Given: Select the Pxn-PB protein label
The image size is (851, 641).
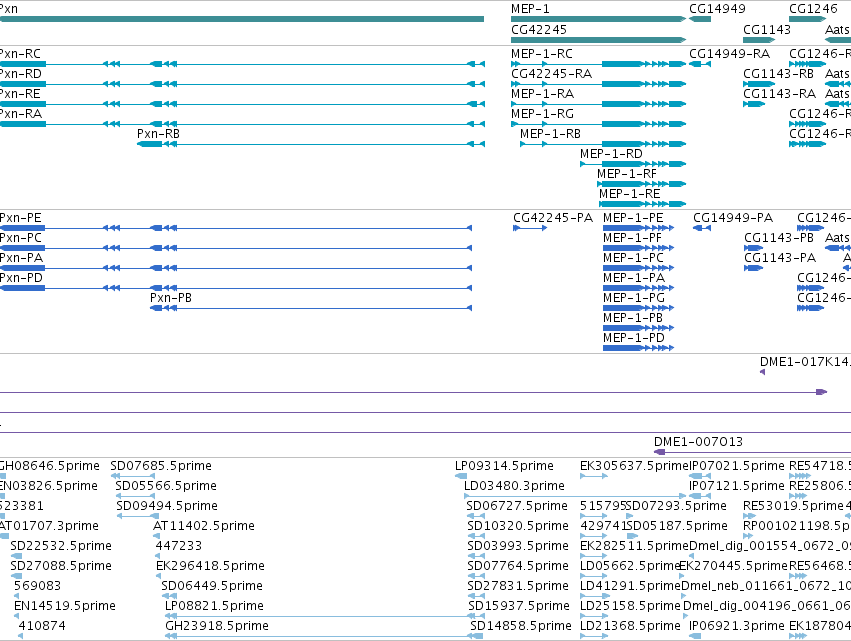Looking at the screenshot, I should [x=170, y=298].
